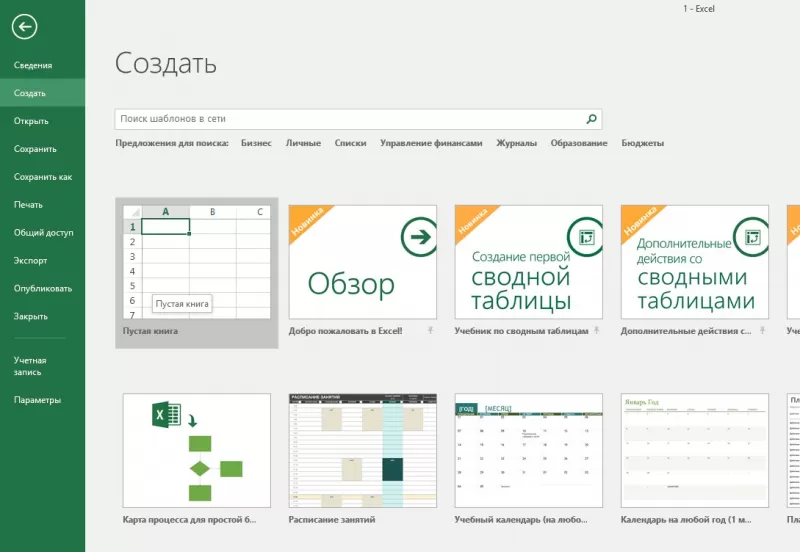Select the Создать menu item
This screenshot has width=800, height=552.
pyautogui.click(x=42, y=93)
